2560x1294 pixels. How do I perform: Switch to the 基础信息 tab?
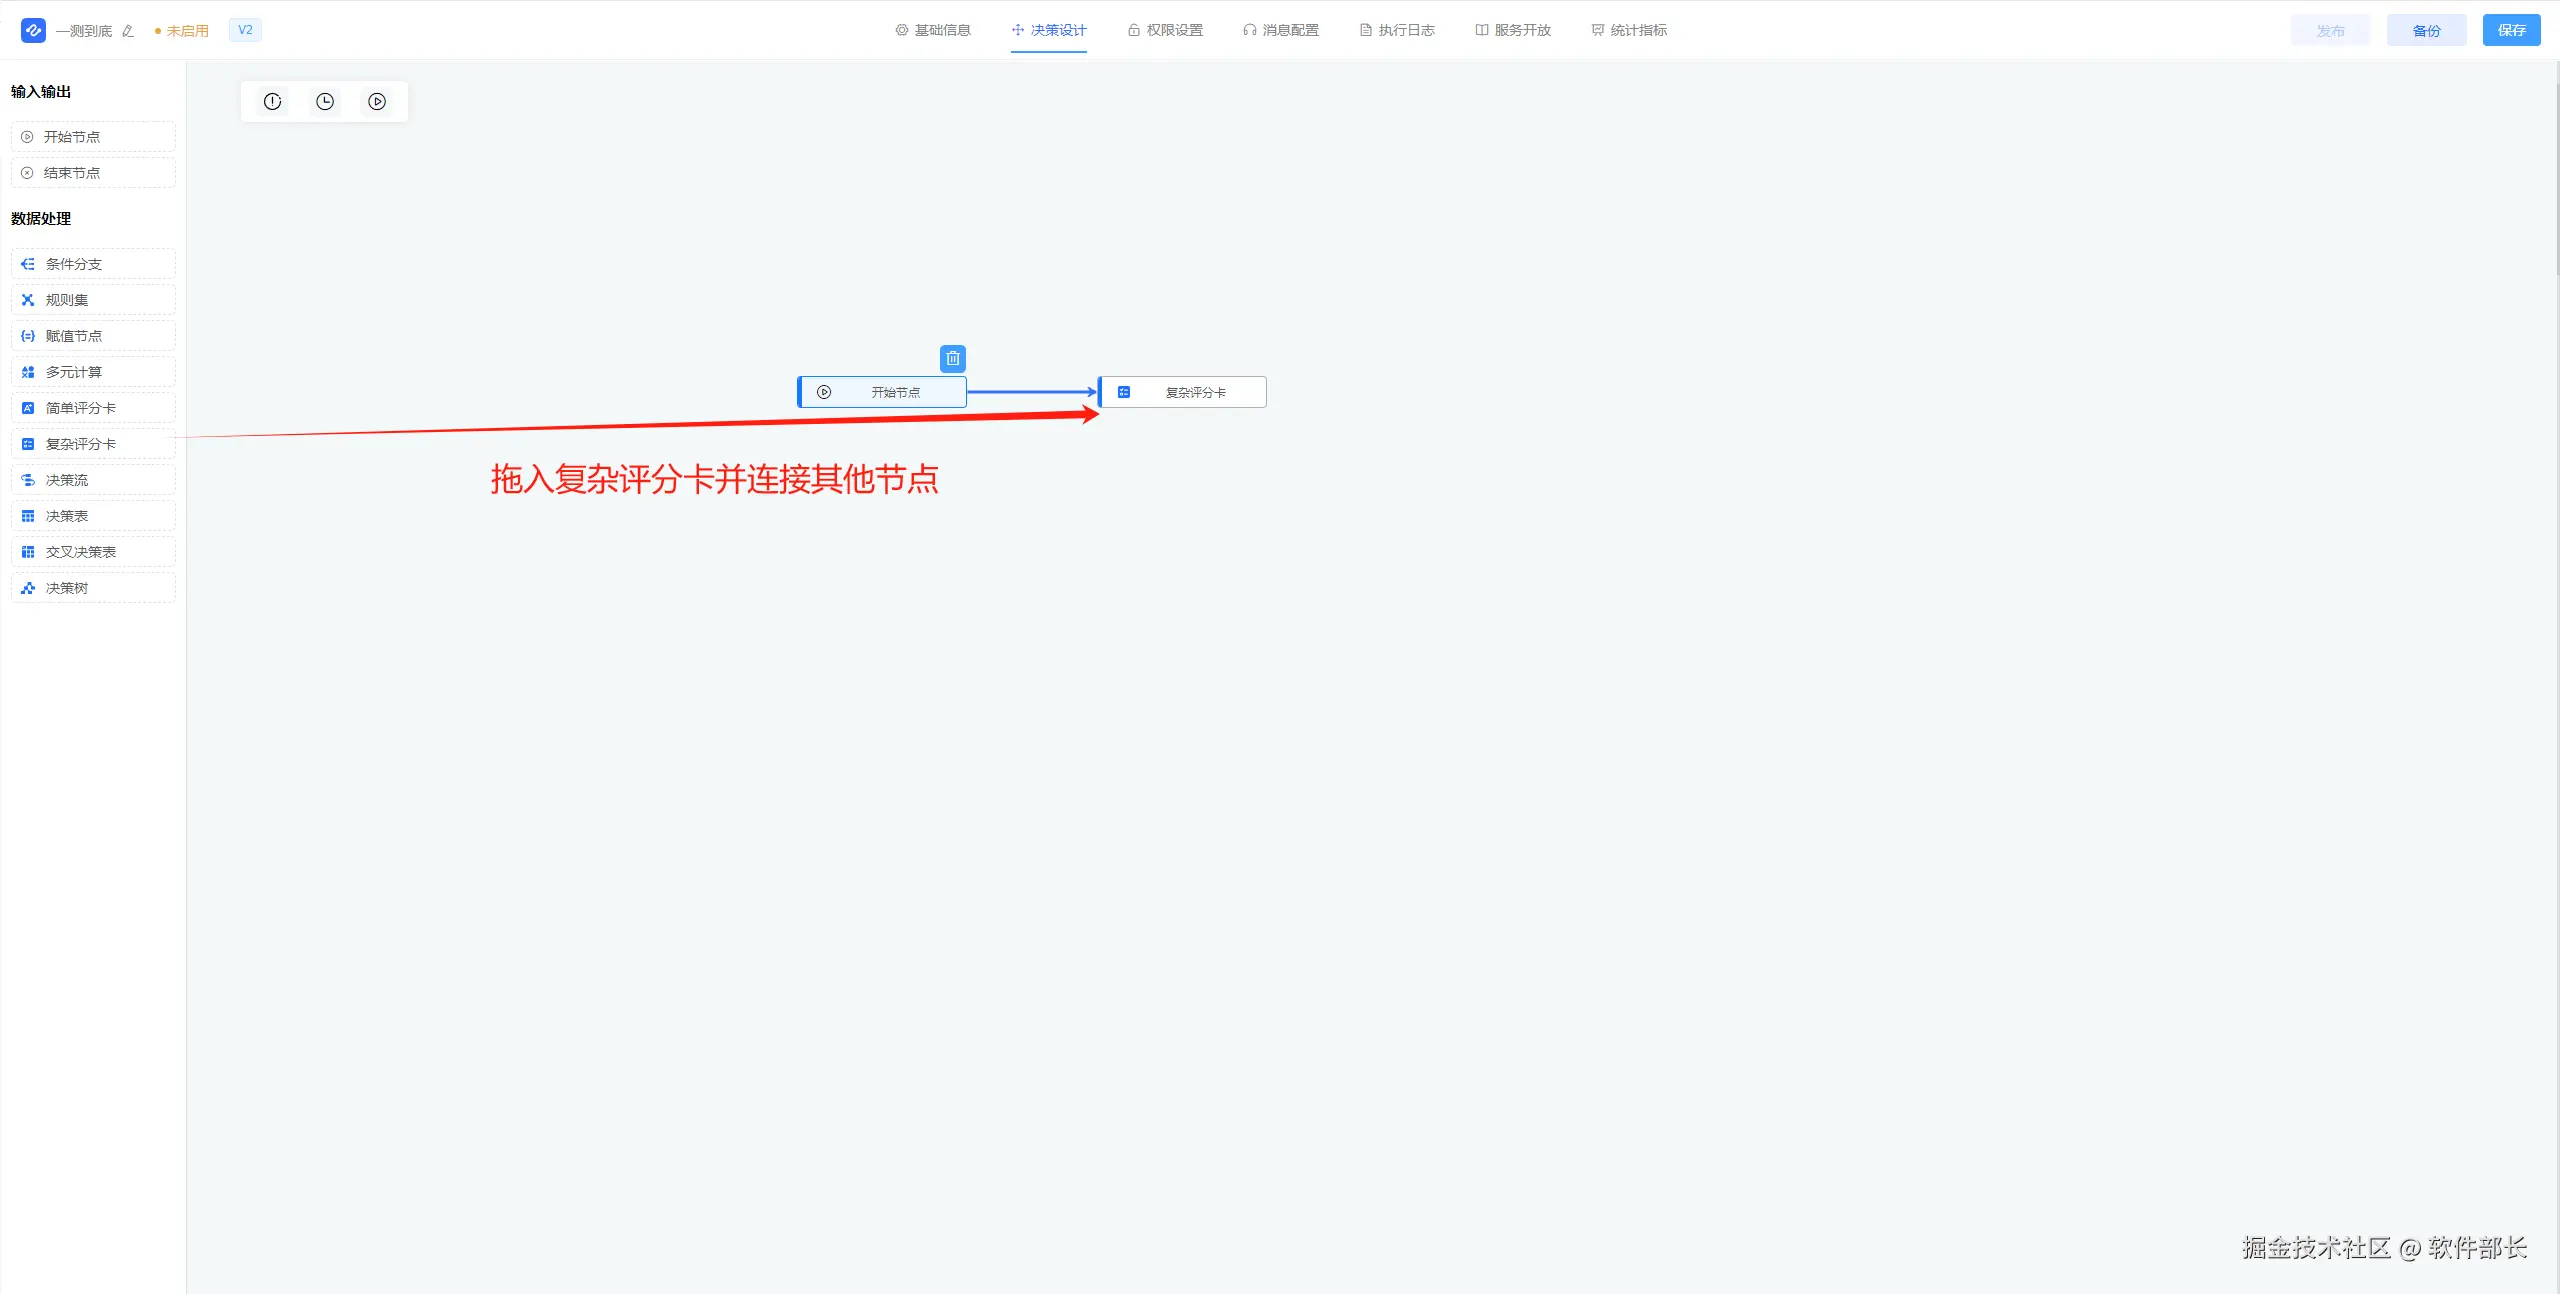tap(932, 30)
